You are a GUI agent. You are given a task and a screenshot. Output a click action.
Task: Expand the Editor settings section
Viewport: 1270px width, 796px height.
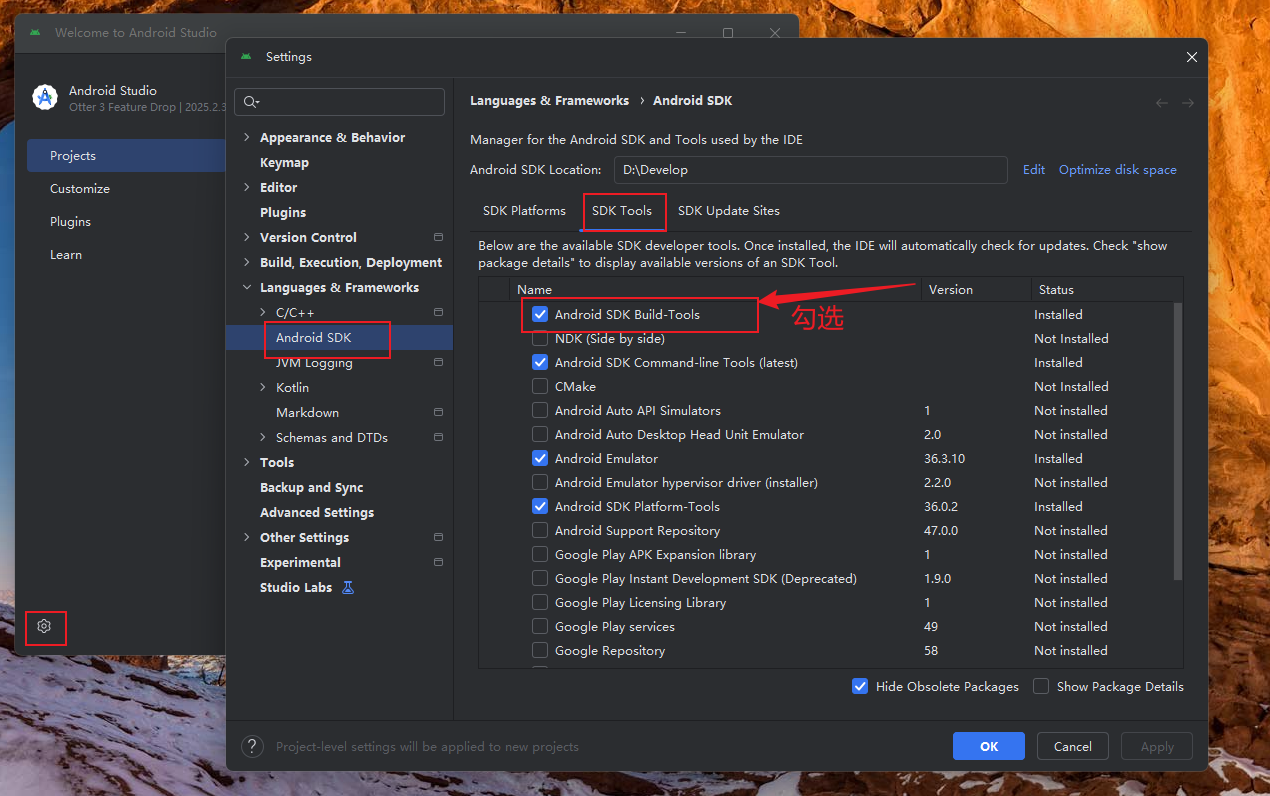click(247, 187)
